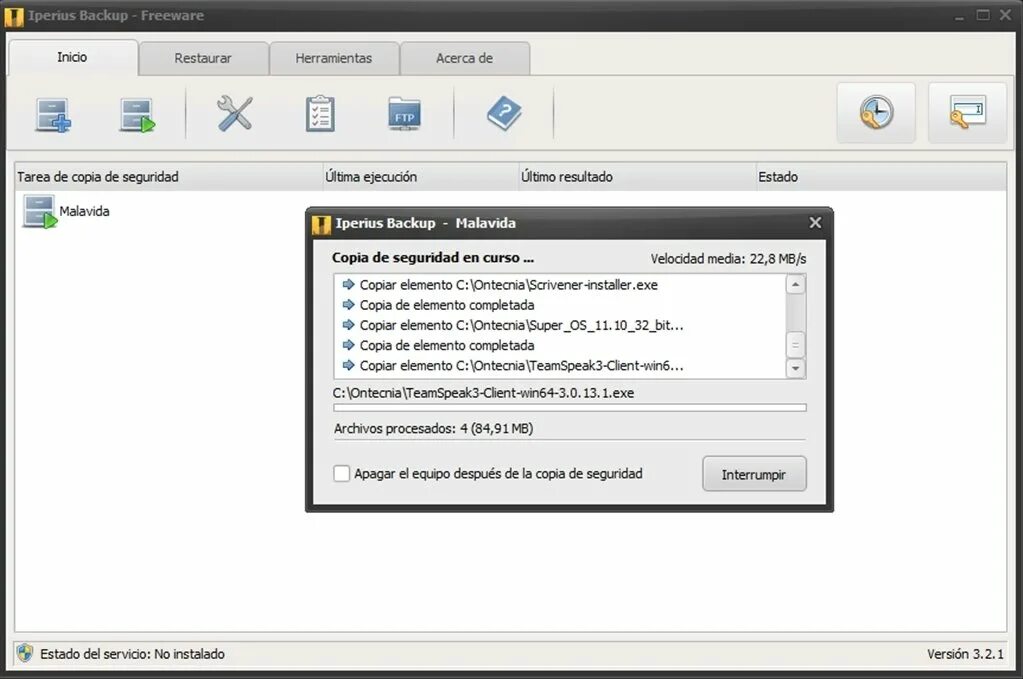
Task: Sort by Tarea de copia de seguridad column
Action: tap(169, 177)
